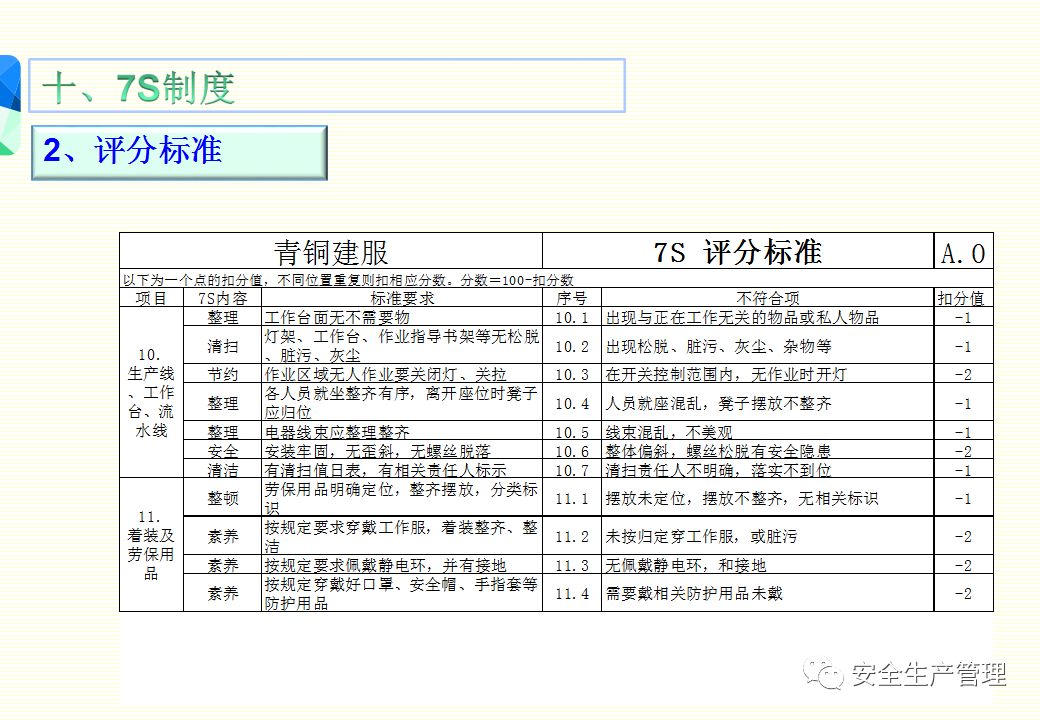The image size is (1040, 720).
Task: Select 素养 in row 11.2
Action: pyautogui.click(x=222, y=536)
